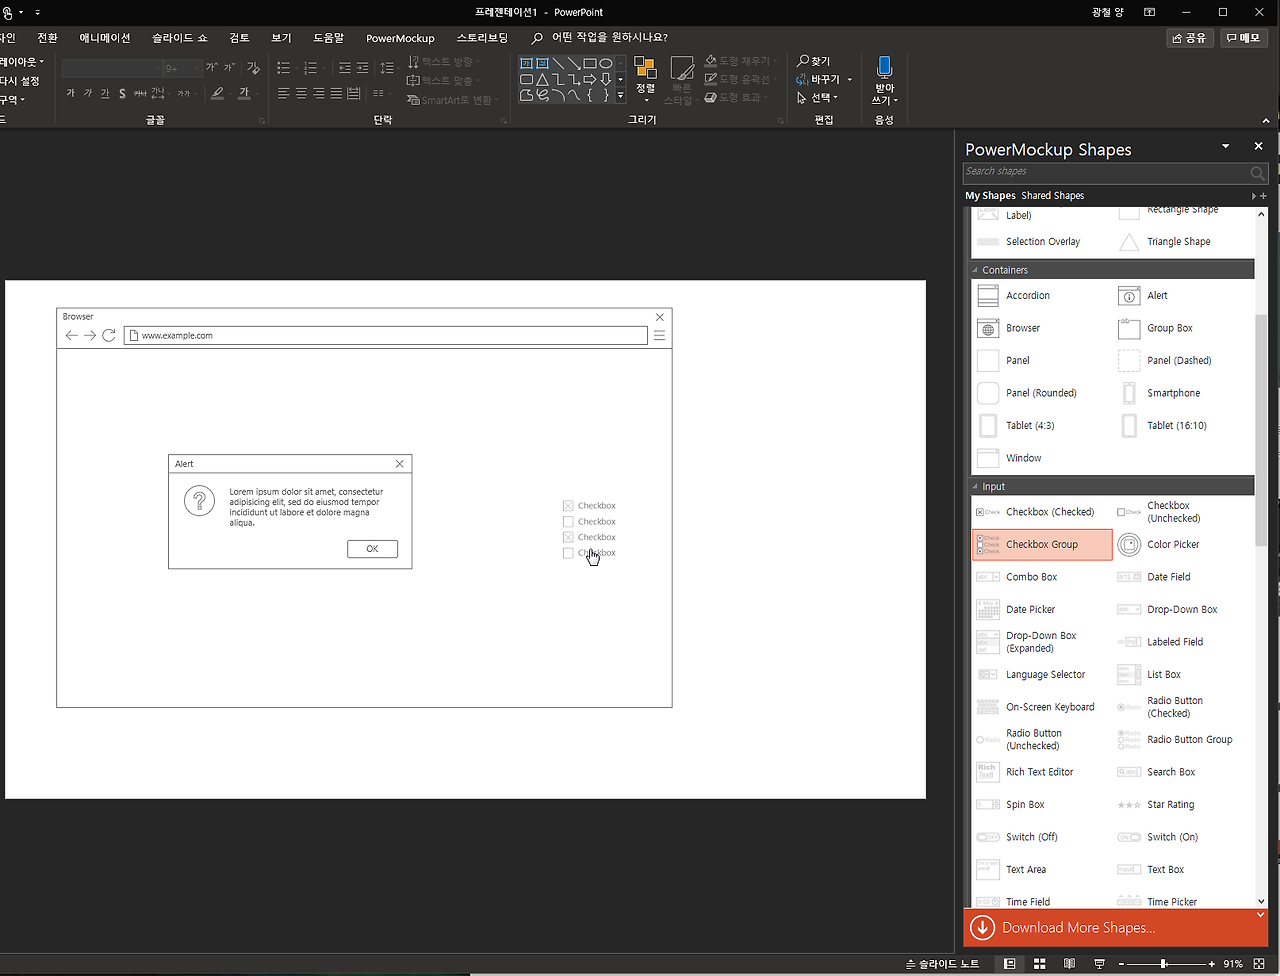Image resolution: width=1280 pixels, height=976 pixels.
Task: Open the PowerMockup panel options dropdown arrow
Action: click(x=1226, y=147)
